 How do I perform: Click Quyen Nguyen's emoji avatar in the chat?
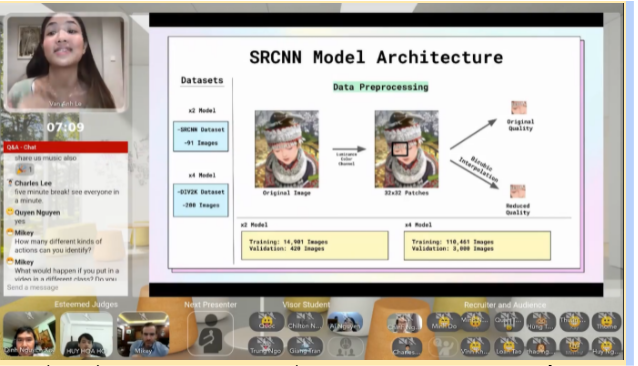(10, 212)
